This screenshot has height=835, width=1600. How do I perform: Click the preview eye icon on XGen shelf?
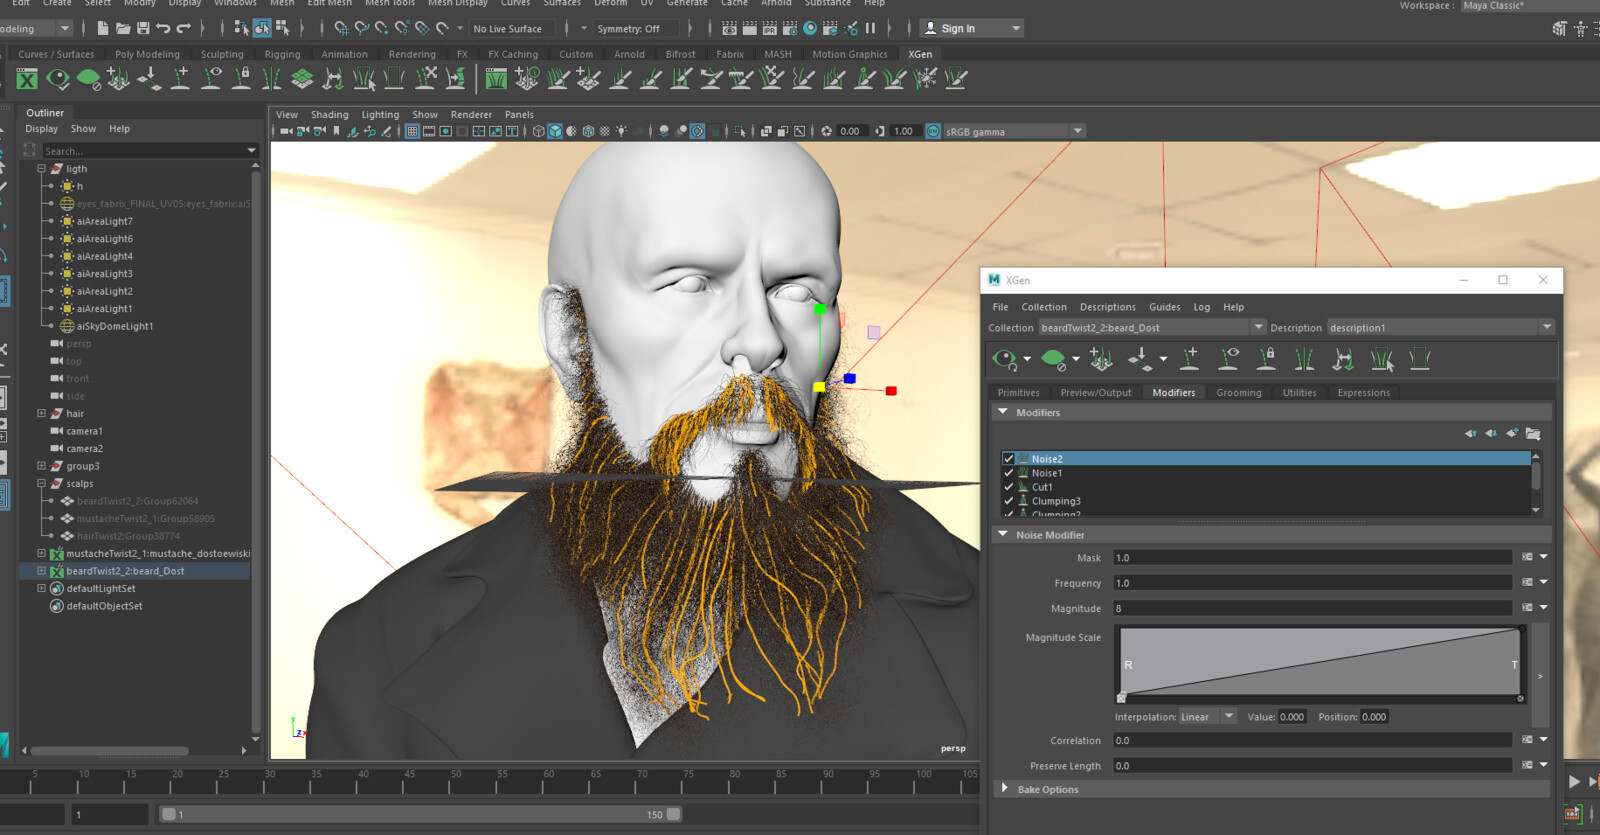pos(58,79)
